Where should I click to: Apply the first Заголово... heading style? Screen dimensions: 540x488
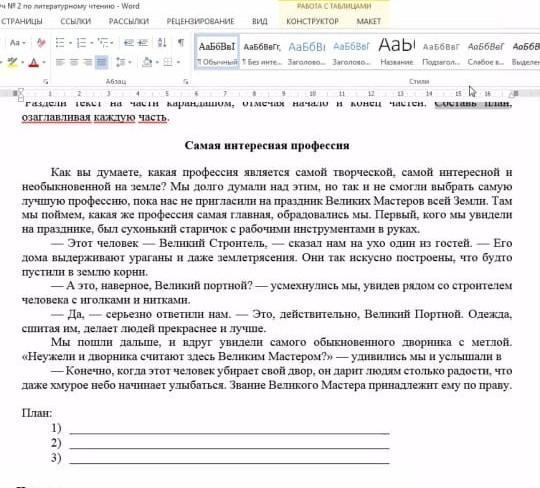(x=307, y=52)
